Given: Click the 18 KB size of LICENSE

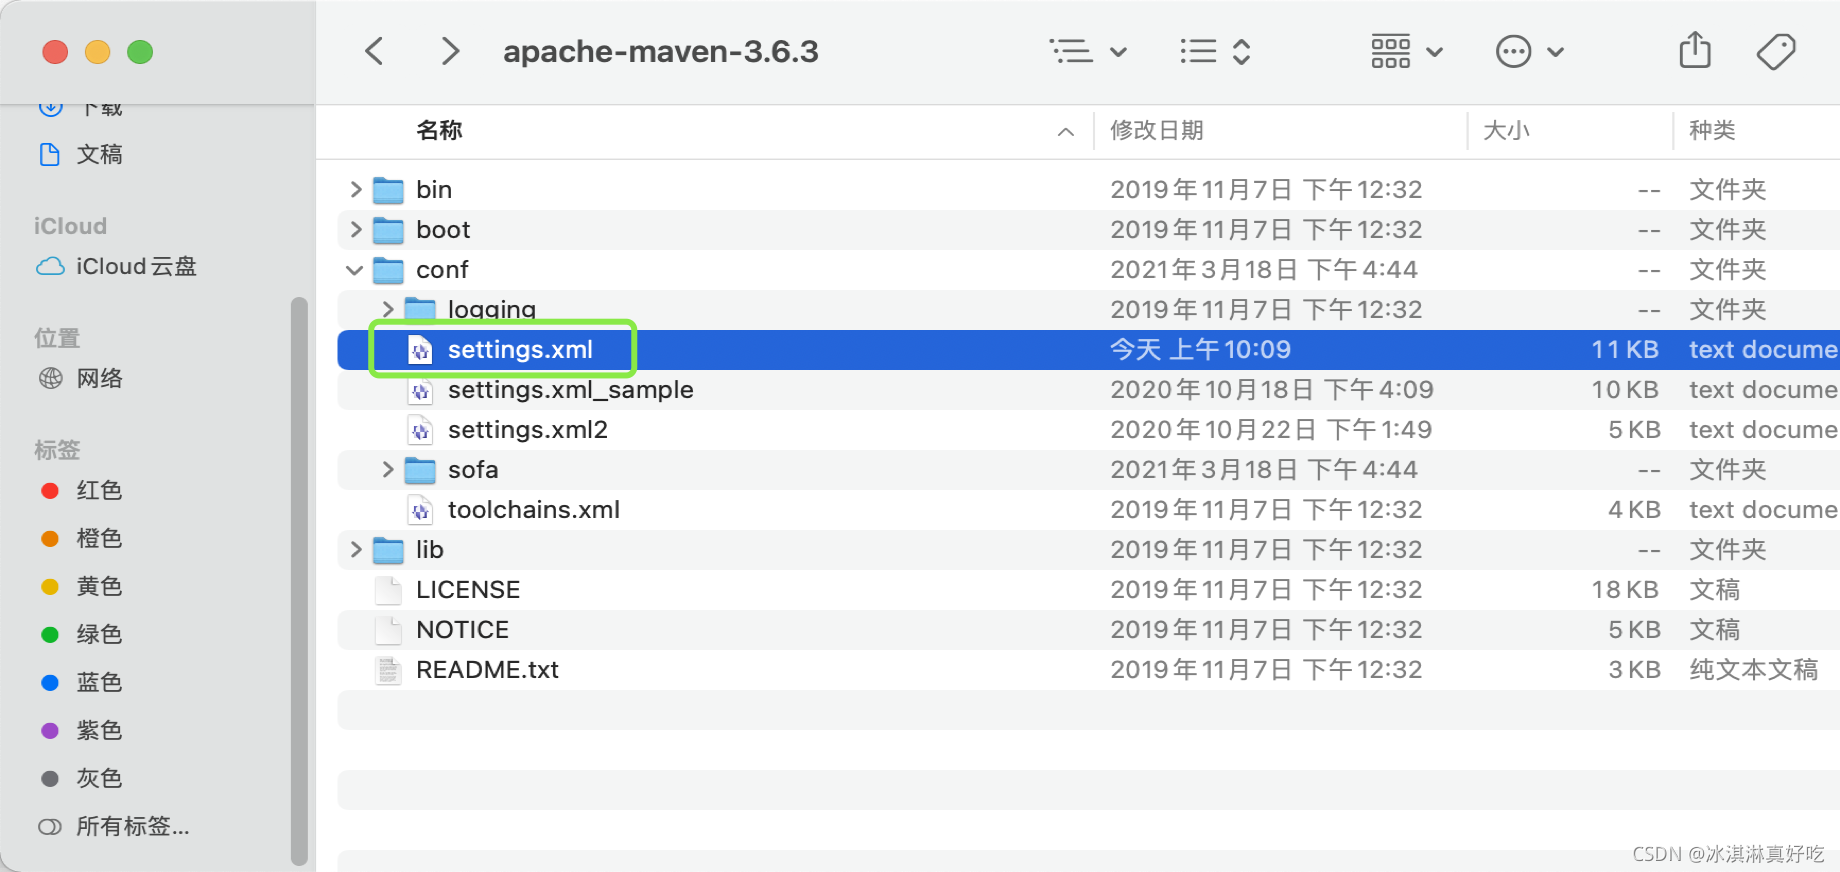Looking at the screenshot, I should pos(1625,590).
